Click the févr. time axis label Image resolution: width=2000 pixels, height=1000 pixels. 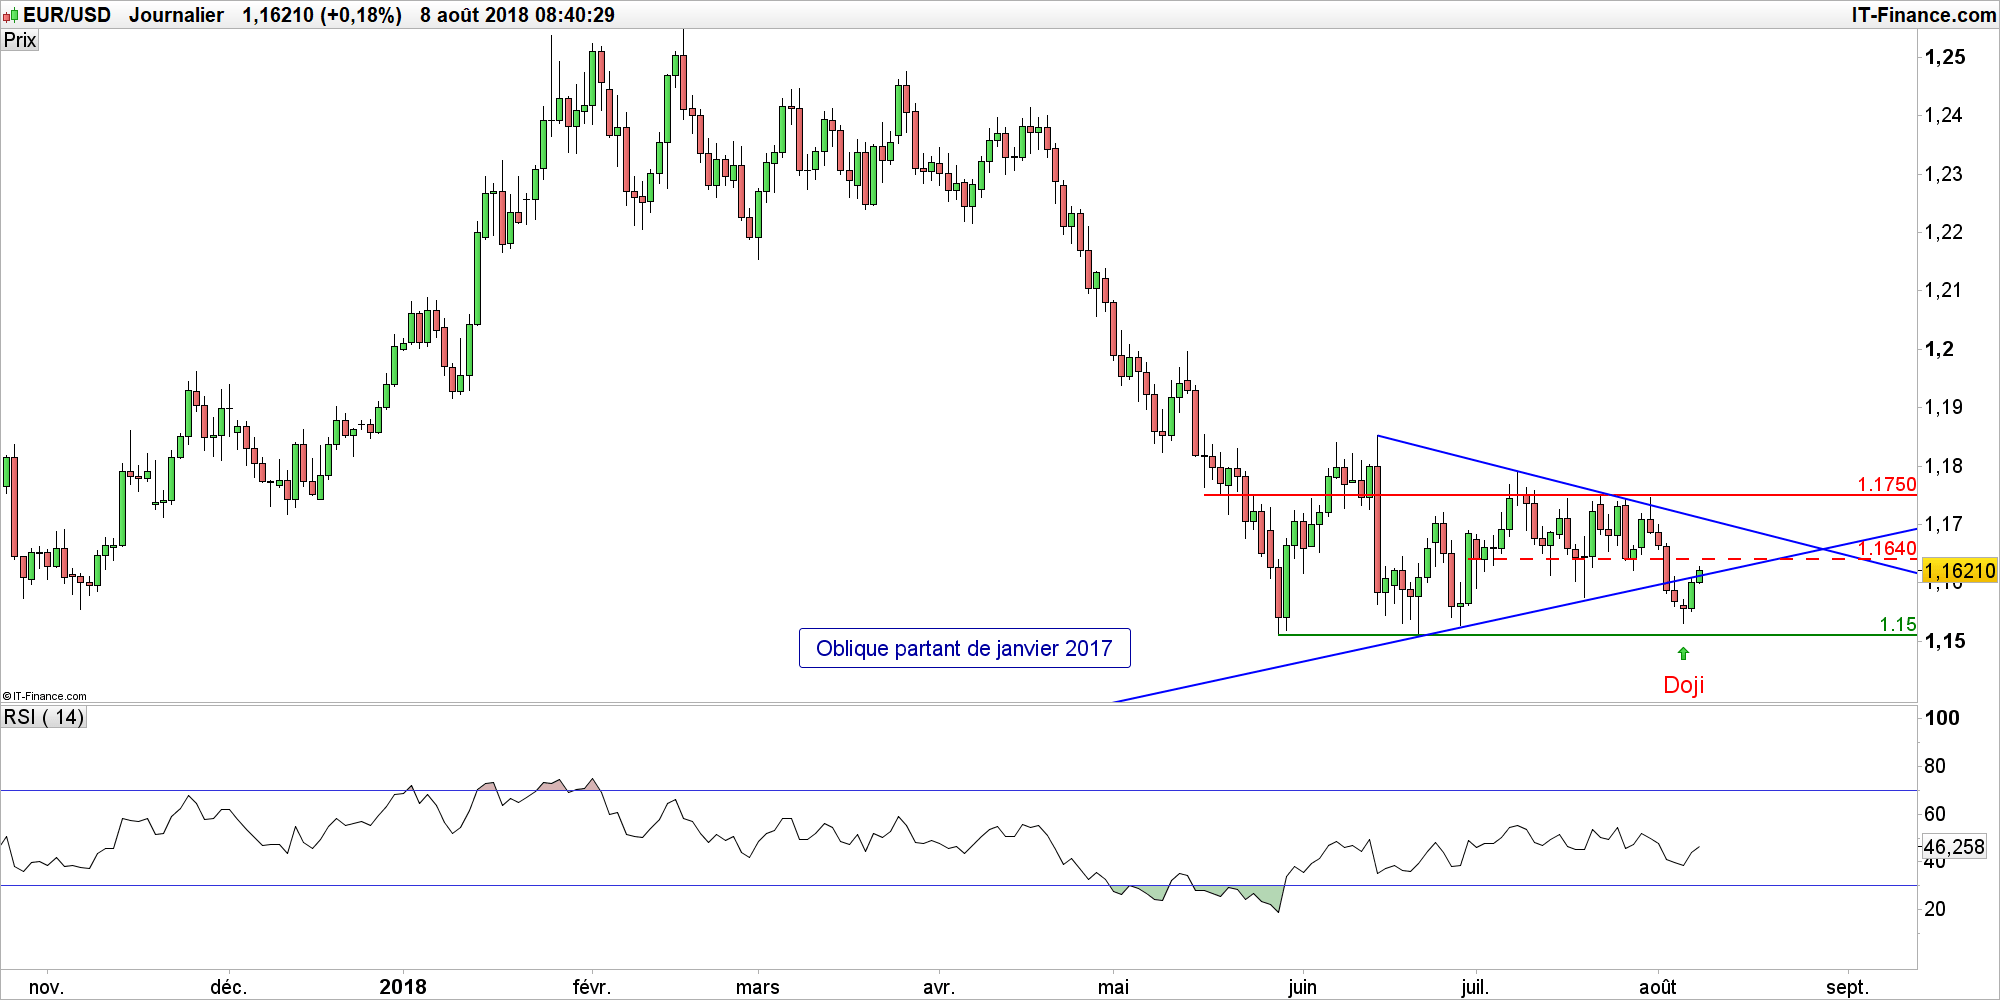pyautogui.click(x=591, y=987)
